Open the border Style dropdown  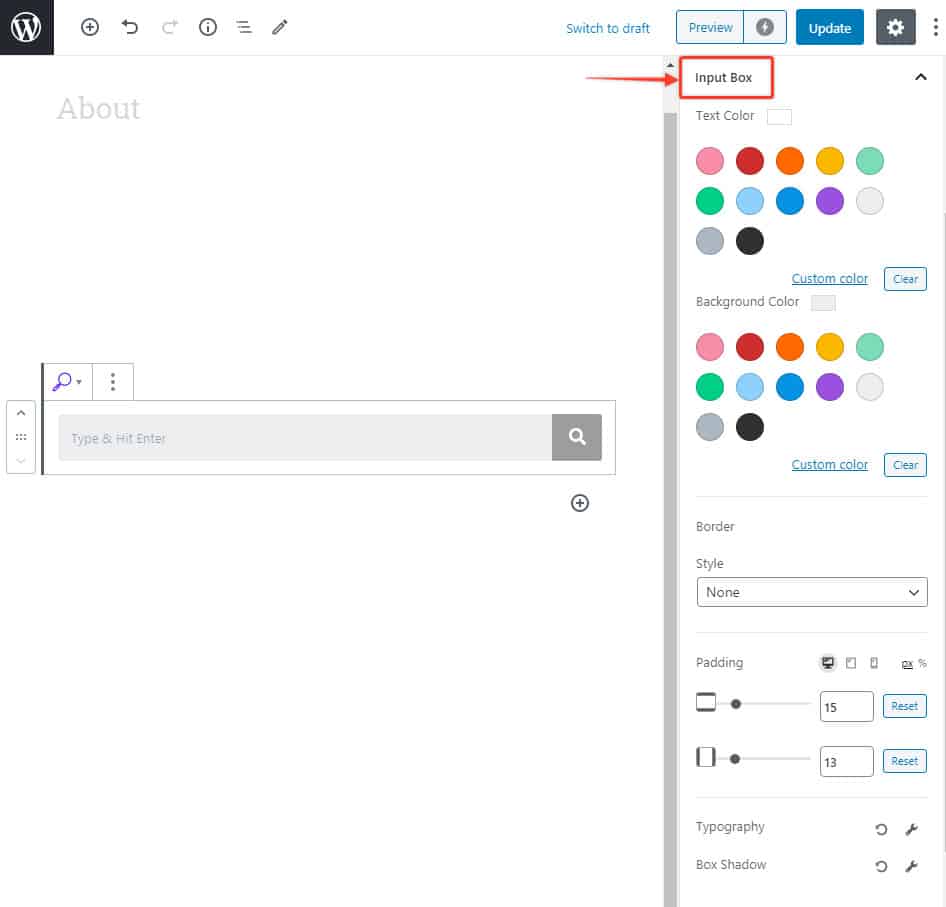tap(811, 592)
